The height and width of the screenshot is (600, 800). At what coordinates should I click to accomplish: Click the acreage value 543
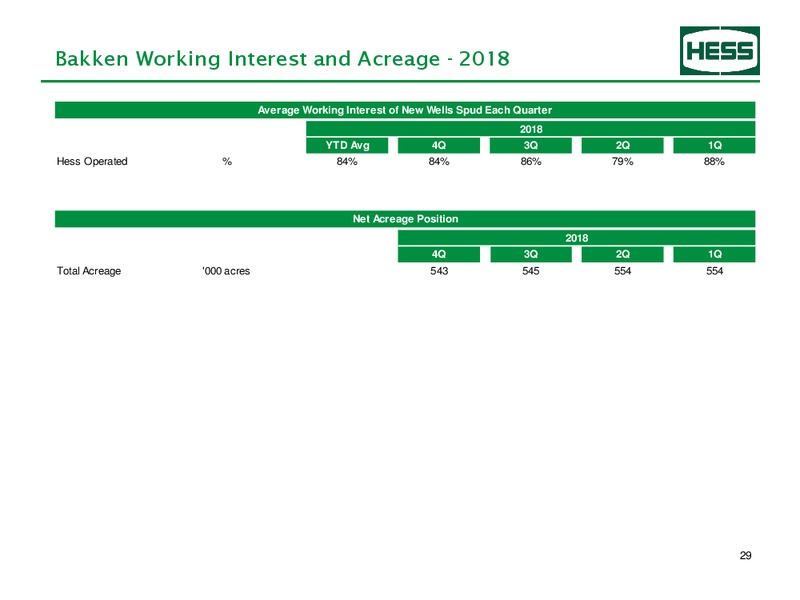(x=439, y=271)
